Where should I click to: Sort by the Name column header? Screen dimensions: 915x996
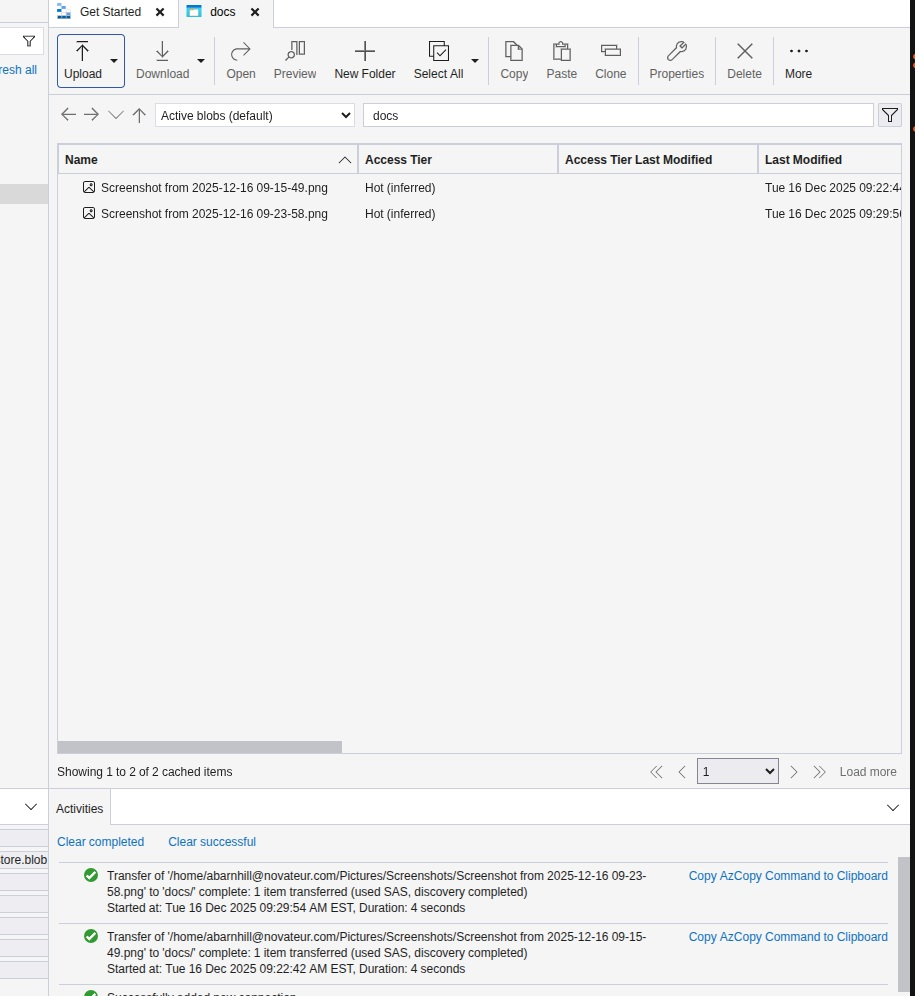(208, 159)
